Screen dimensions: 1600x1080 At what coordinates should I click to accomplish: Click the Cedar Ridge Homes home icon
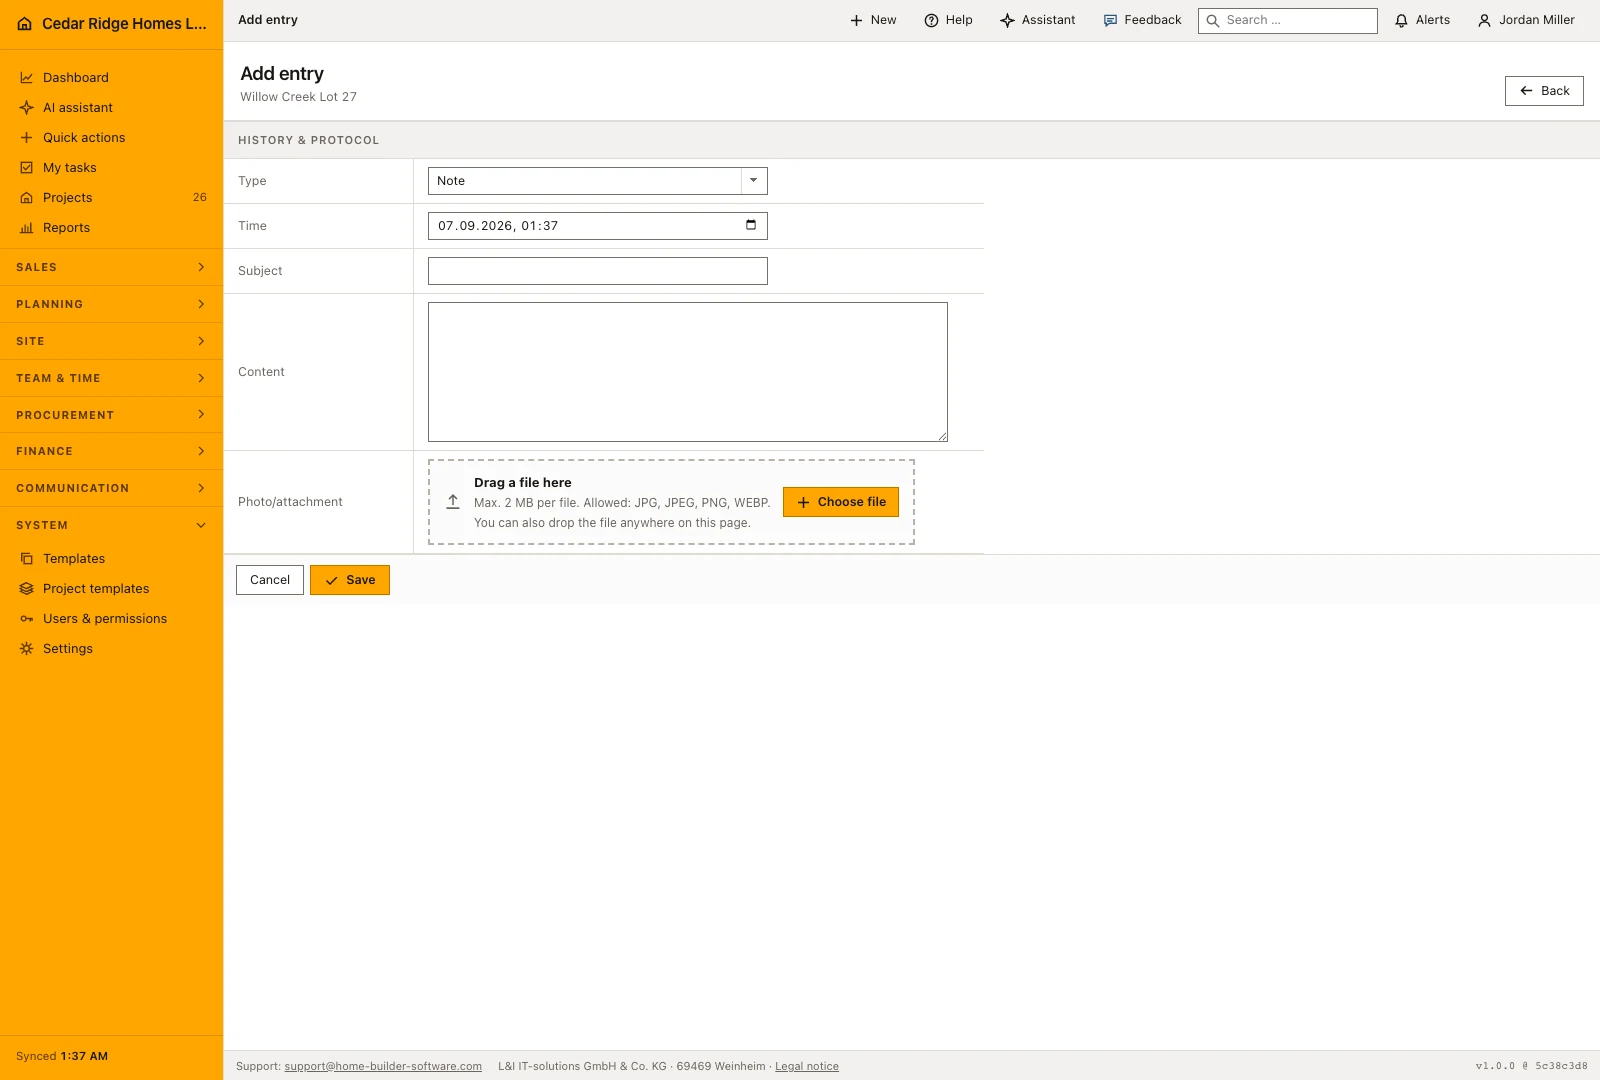(x=25, y=24)
